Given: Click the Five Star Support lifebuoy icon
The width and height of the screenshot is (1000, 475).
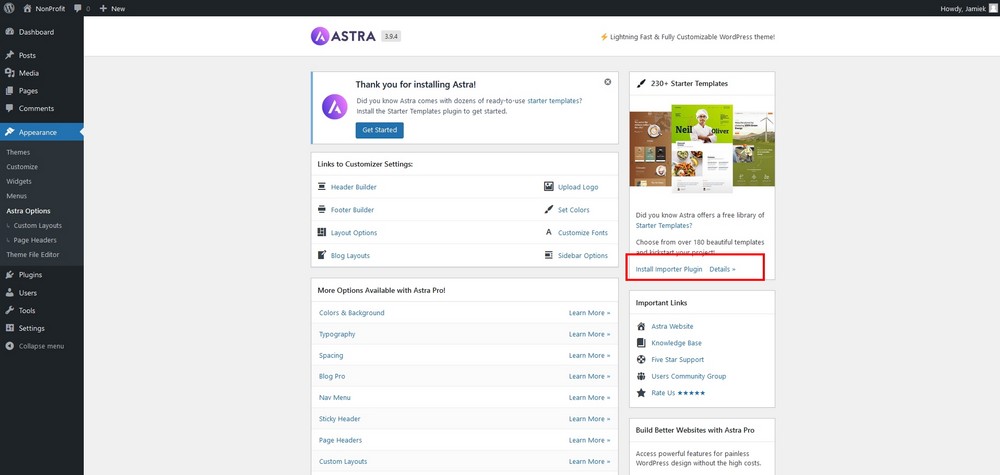Looking at the screenshot, I should (x=641, y=360).
